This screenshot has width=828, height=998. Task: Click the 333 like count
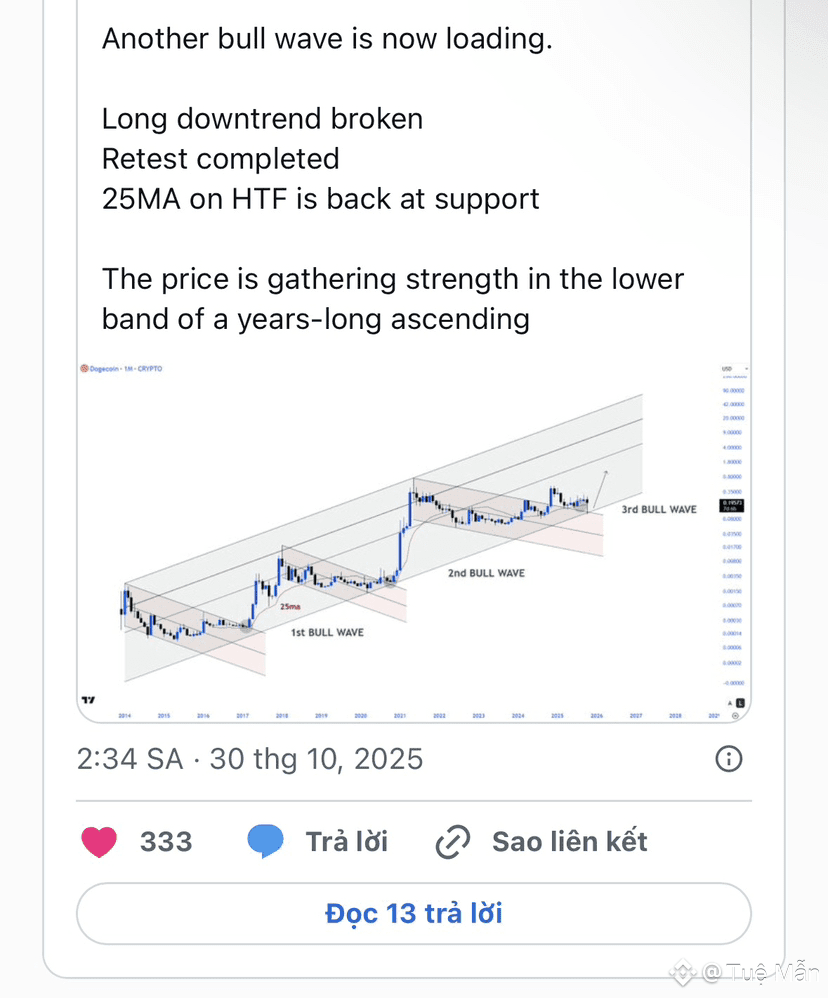pos(166,842)
